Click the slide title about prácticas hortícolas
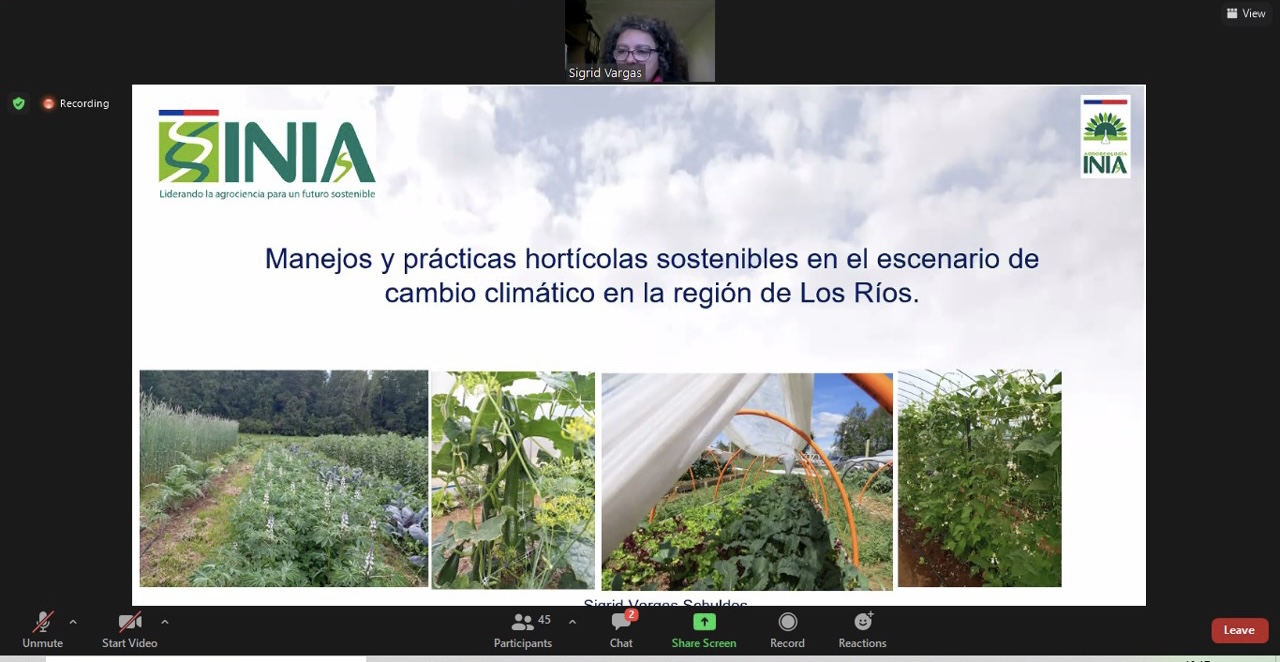 click(651, 275)
